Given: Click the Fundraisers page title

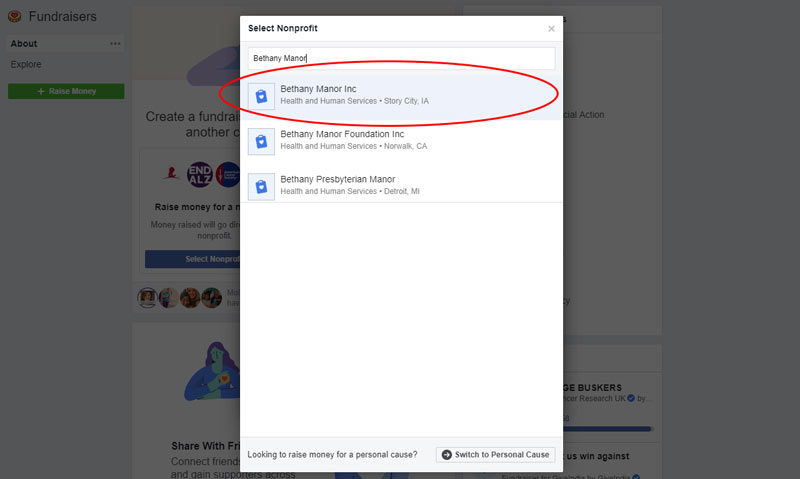Looking at the screenshot, I should (x=62, y=16).
